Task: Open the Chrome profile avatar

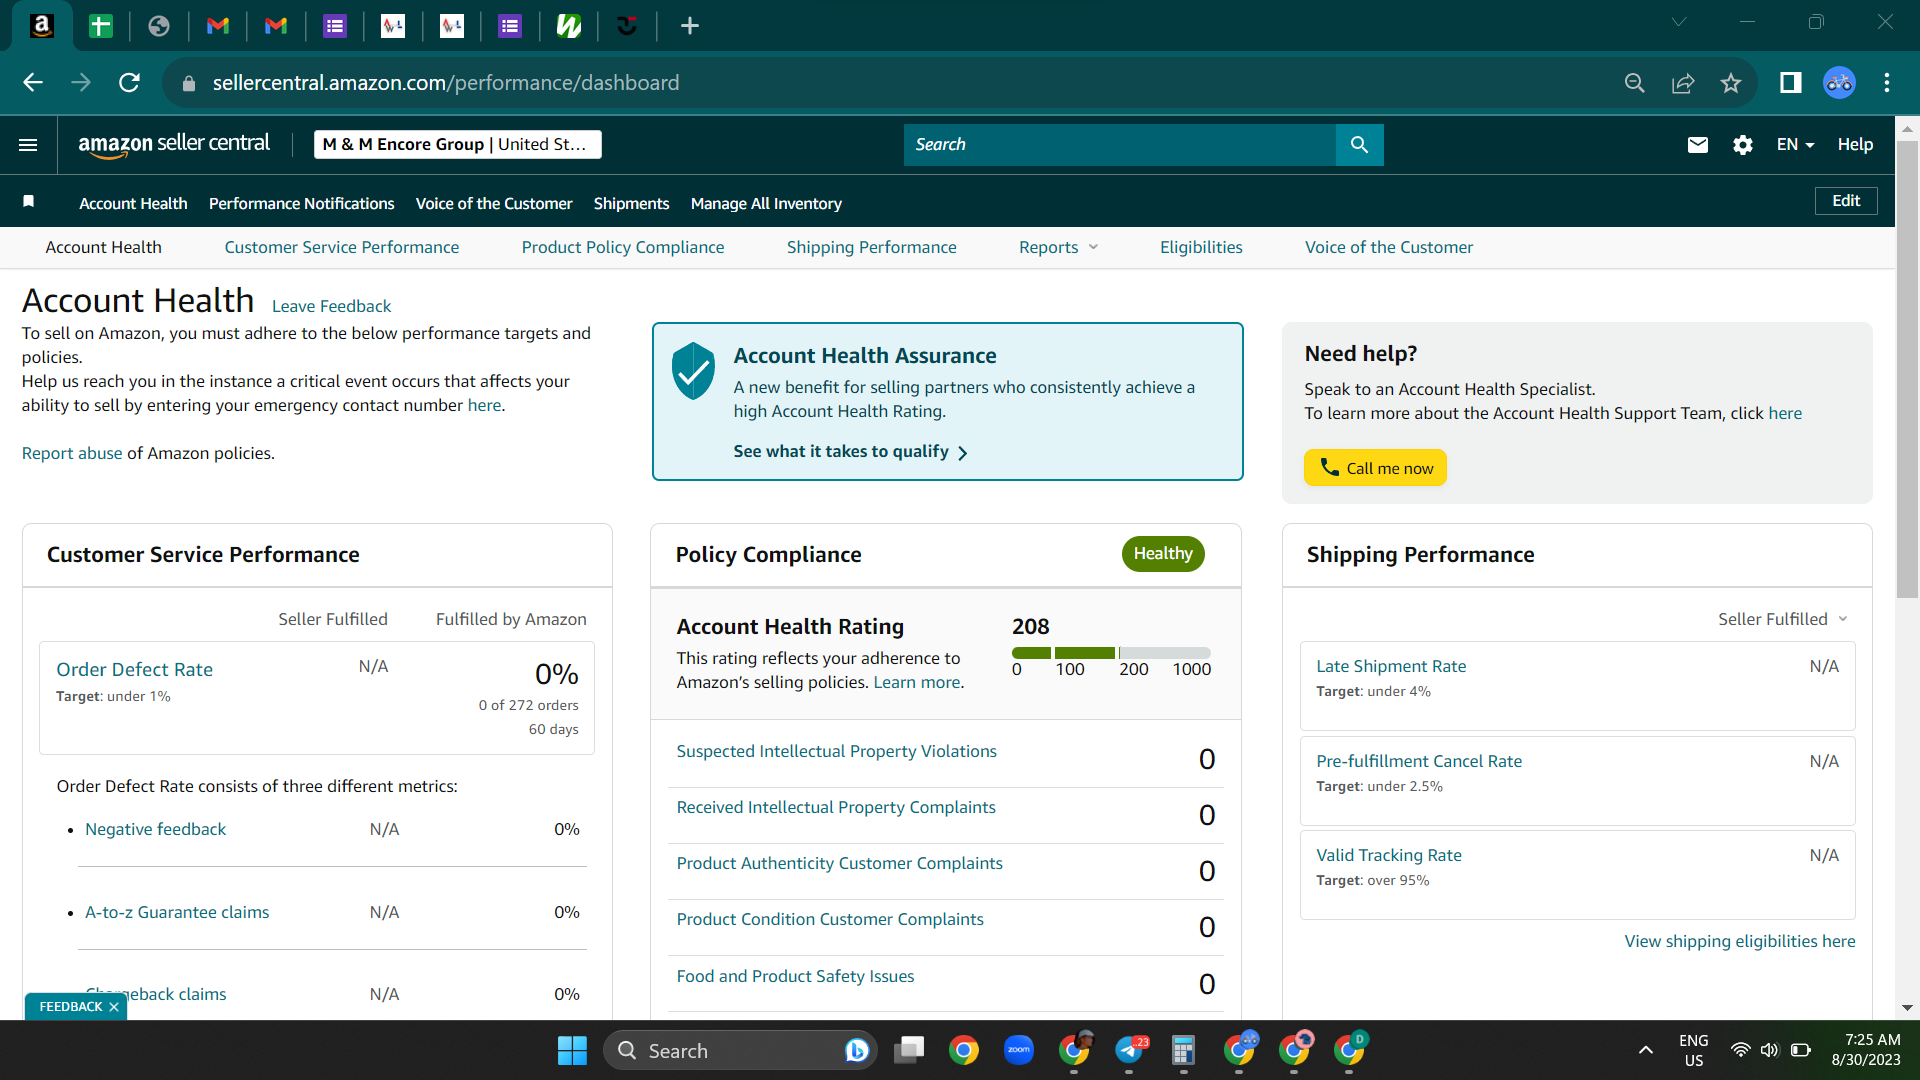Action: click(1840, 83)
